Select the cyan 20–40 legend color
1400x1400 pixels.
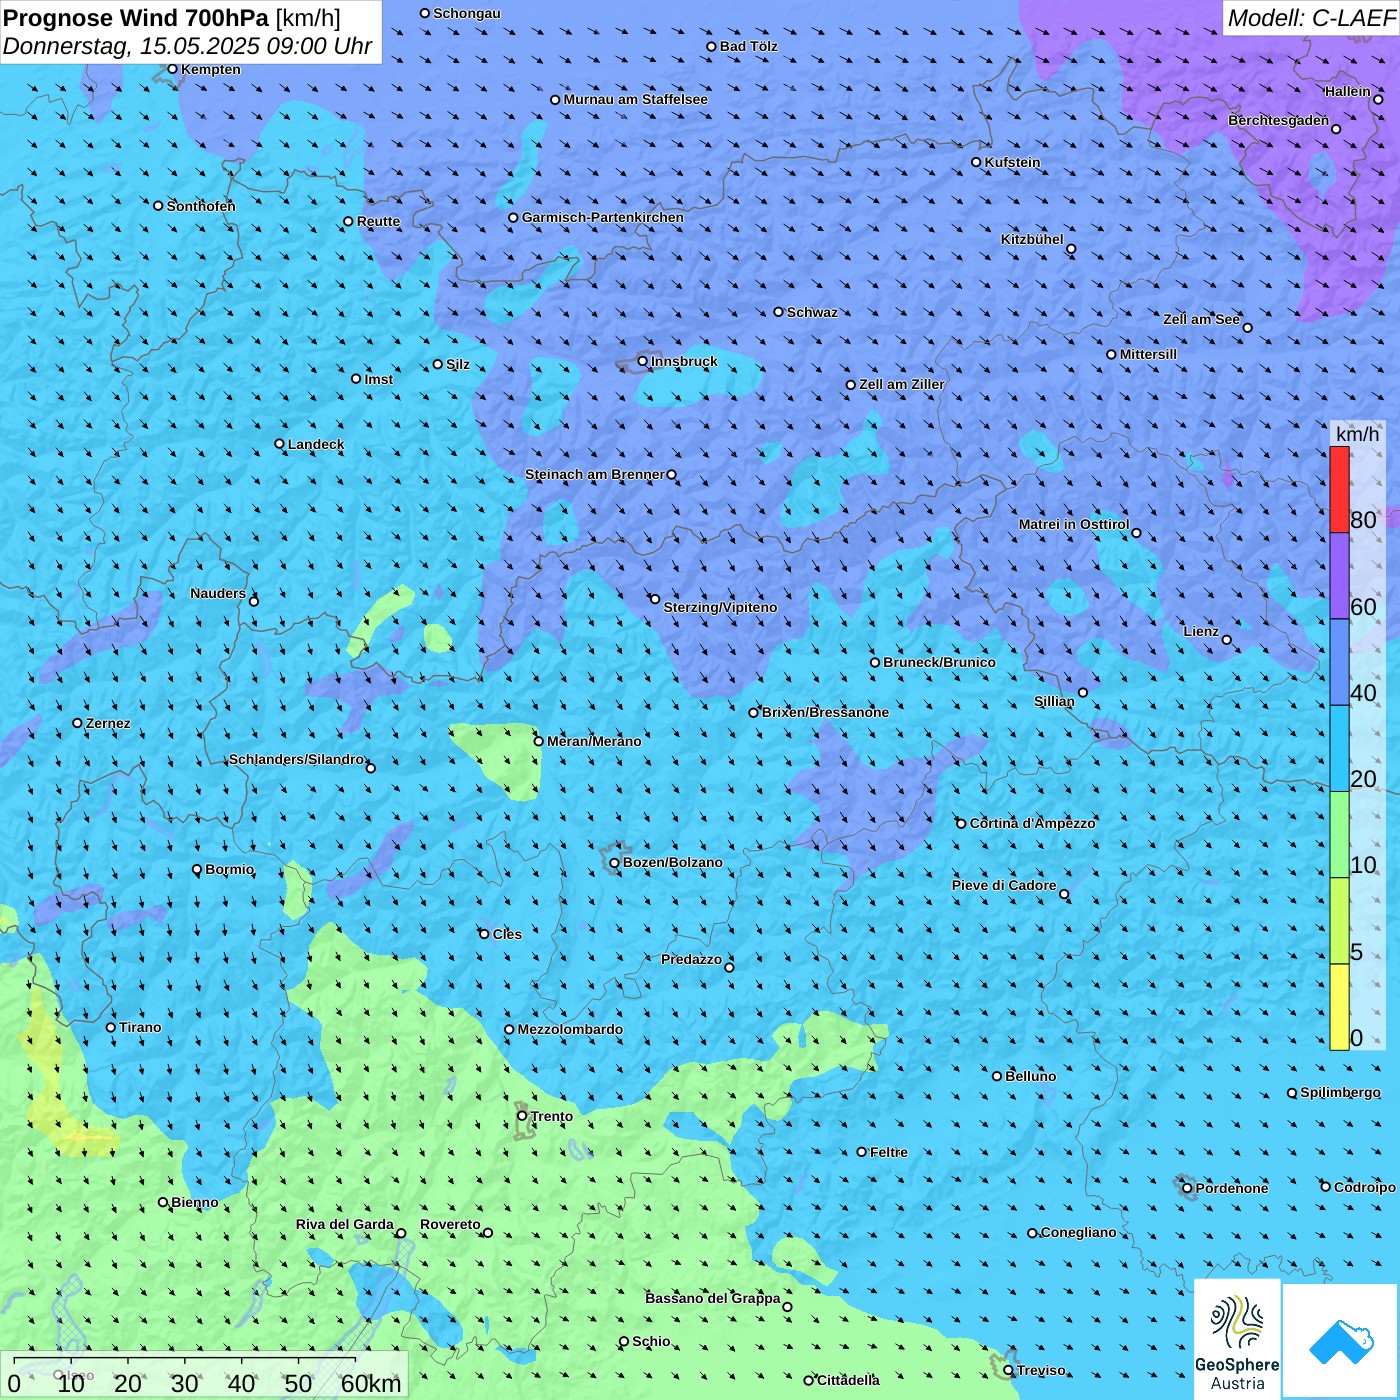1339,749
